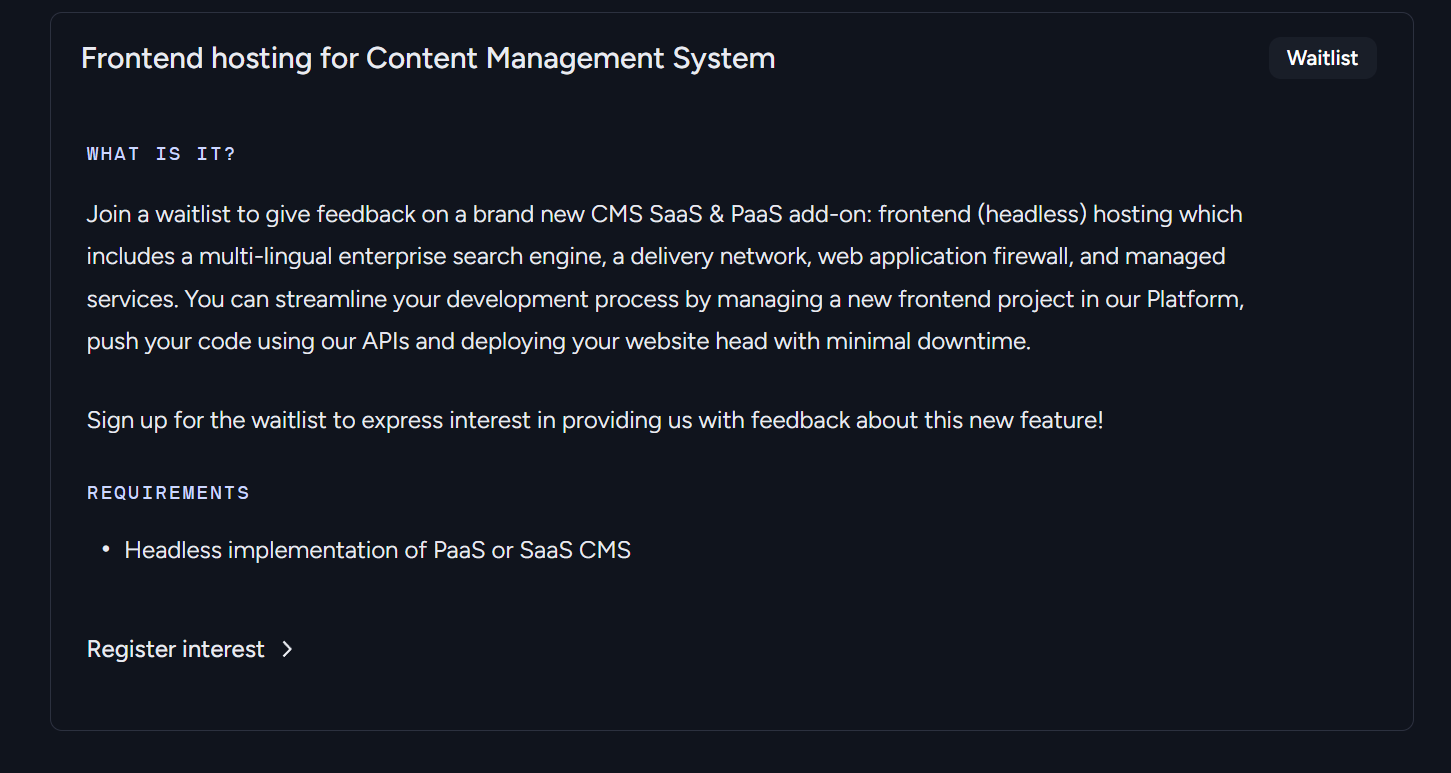Click the word 'APIs' in the description
Image resolution: width=1451 pixels, height=773 pixels.
point(385,341)
